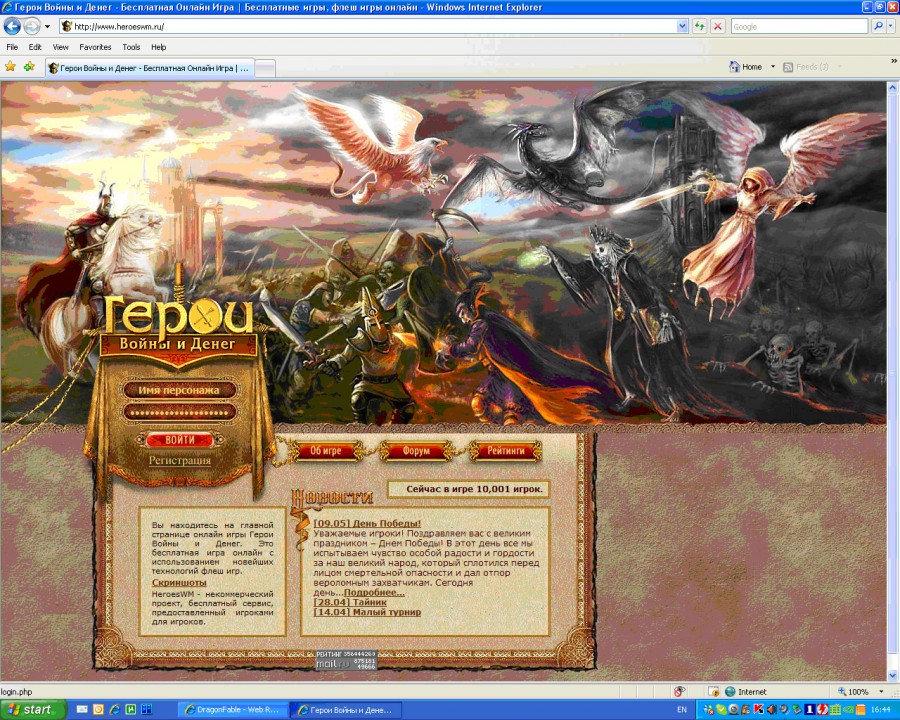The width and height of the screenshot is (900, 720).
Task: Click the password field with dots
Action: point(179,412)
